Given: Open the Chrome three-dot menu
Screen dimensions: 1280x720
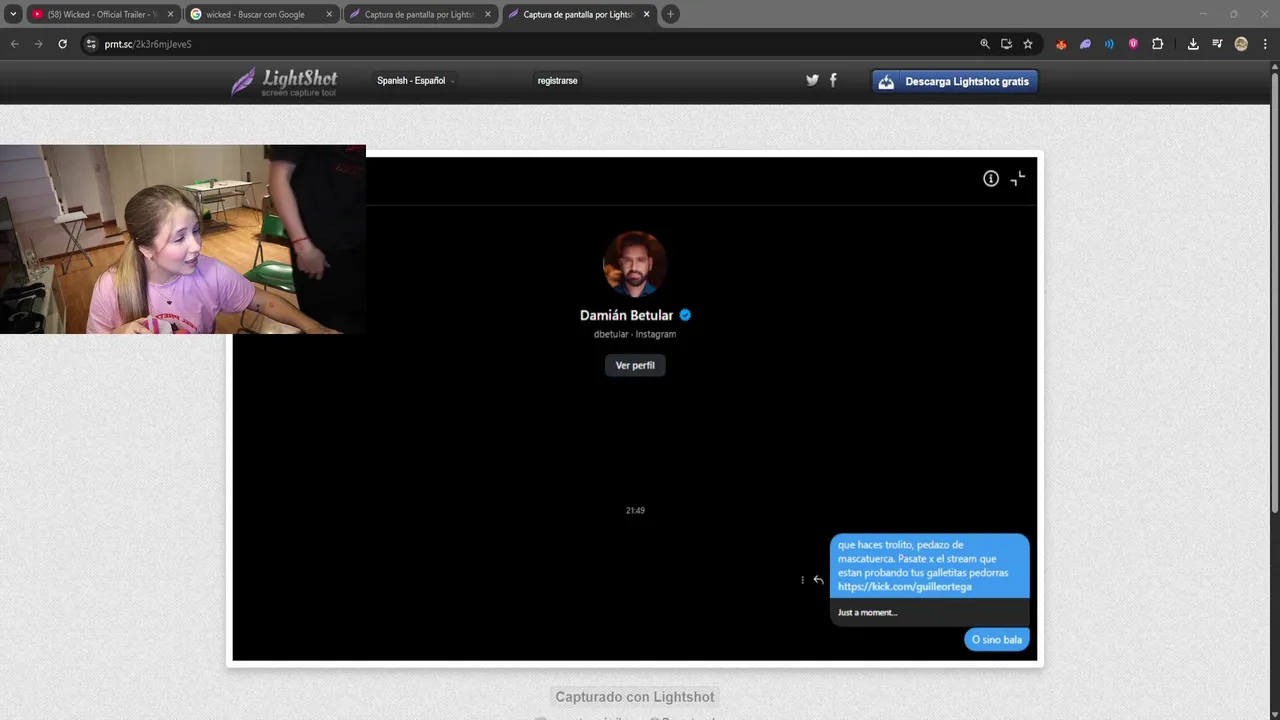Looking at the screenshot, I should [1265, 44].
